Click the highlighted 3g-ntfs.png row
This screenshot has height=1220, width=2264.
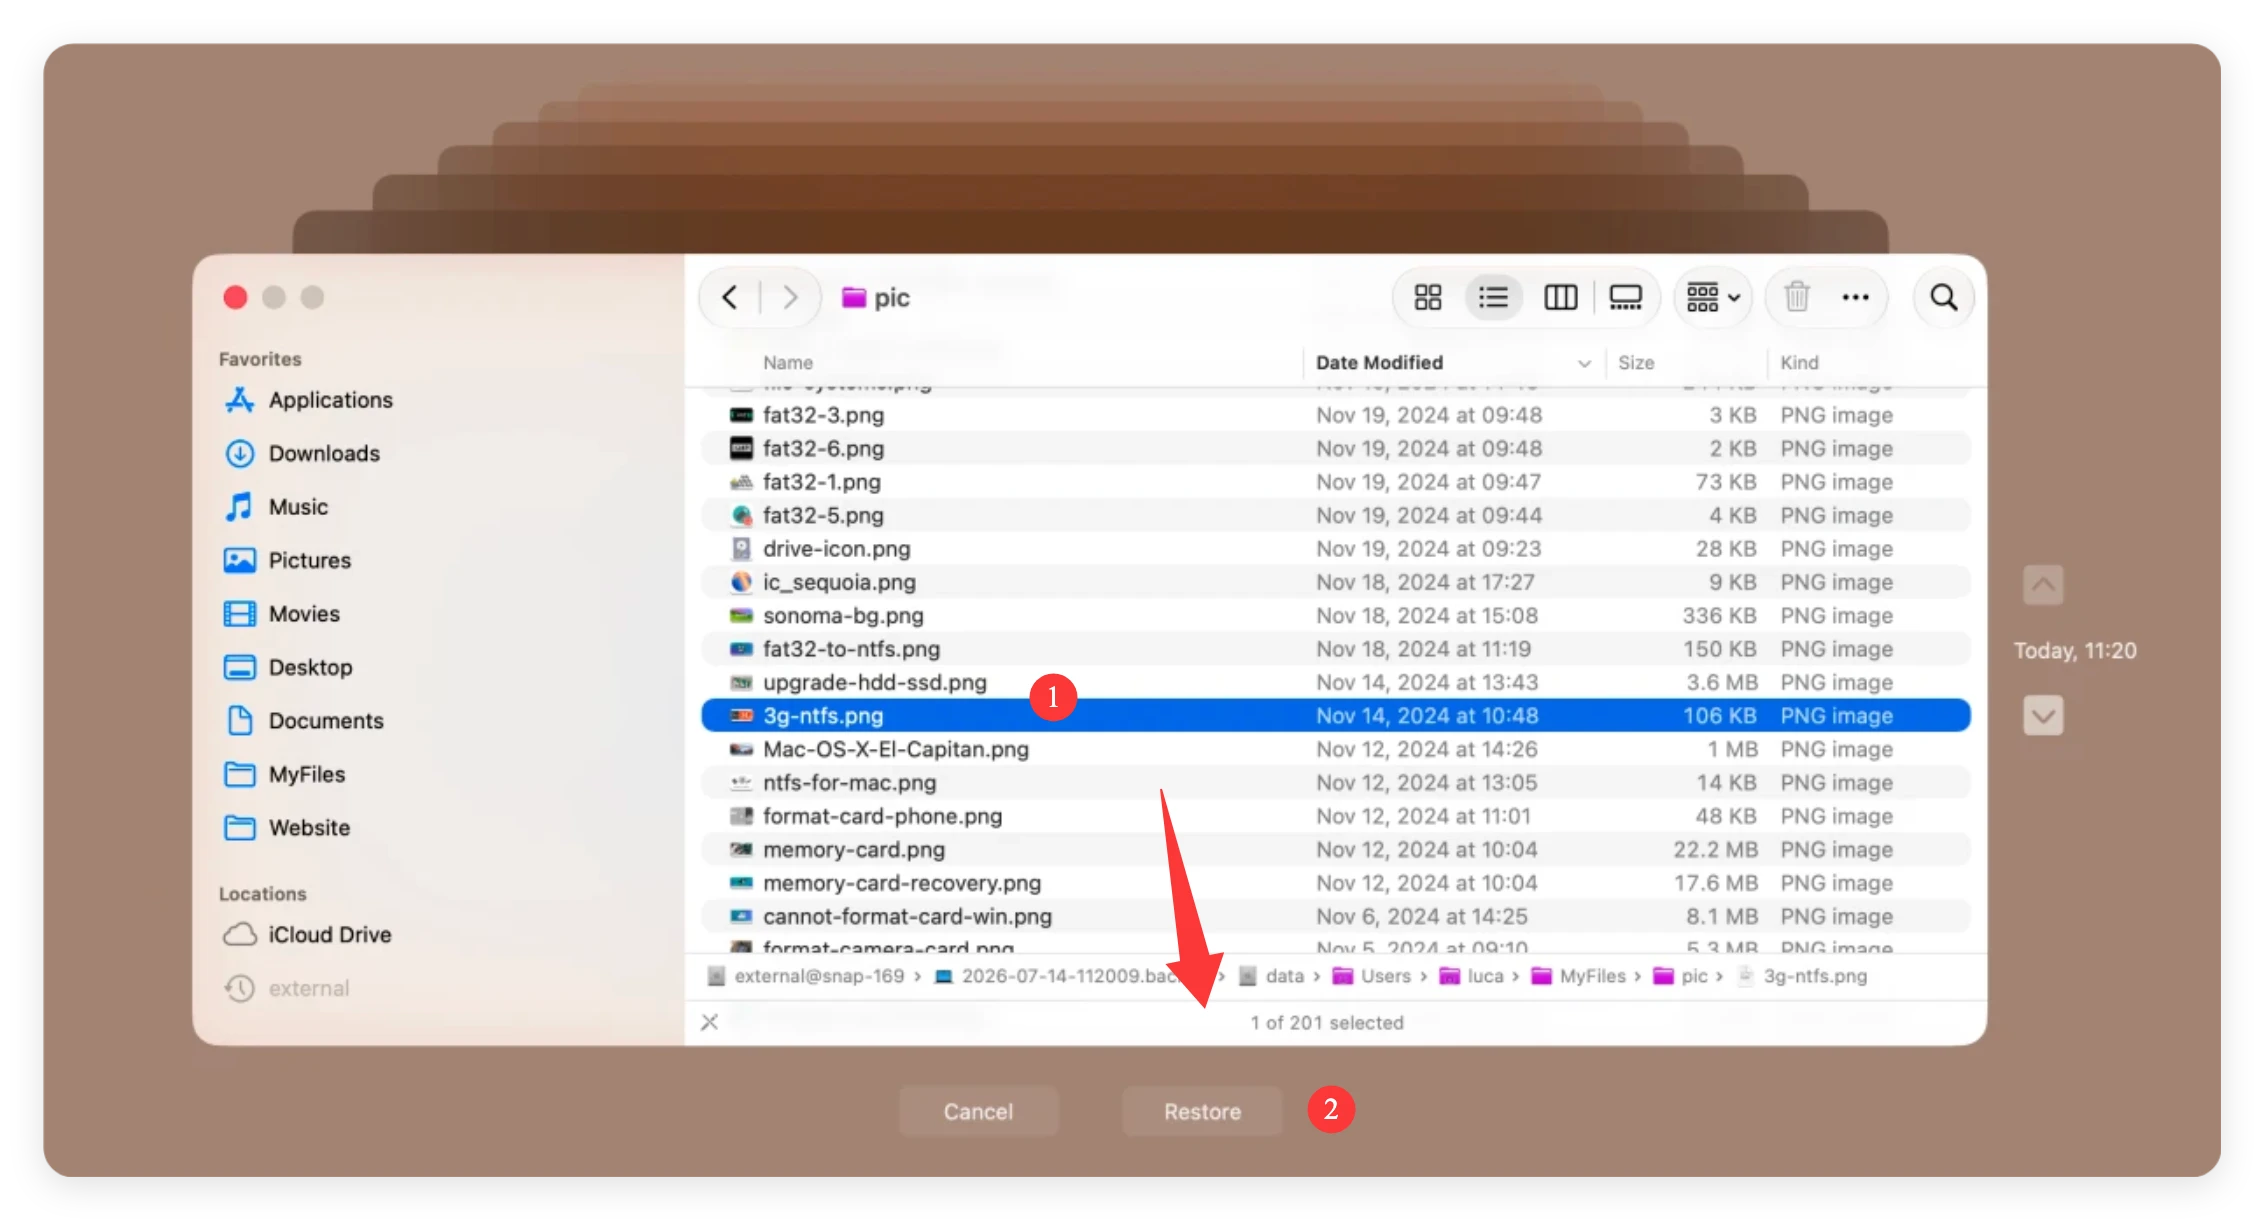(x=1336, y=716)
